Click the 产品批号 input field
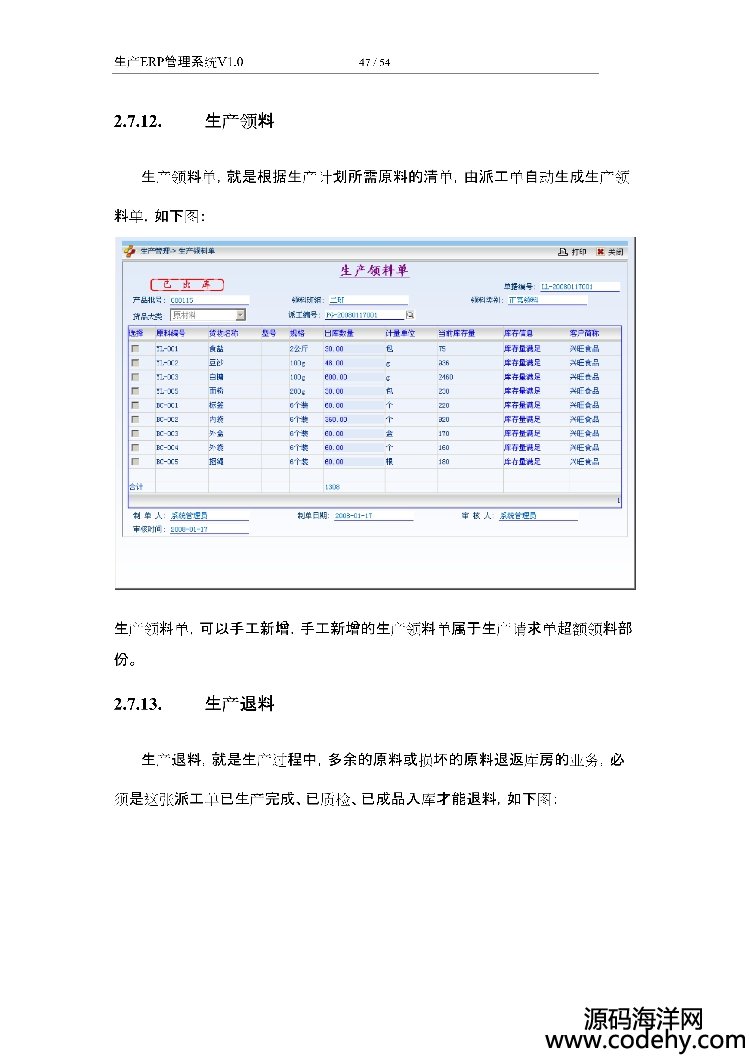750x1060 pixels. [208, 300]
